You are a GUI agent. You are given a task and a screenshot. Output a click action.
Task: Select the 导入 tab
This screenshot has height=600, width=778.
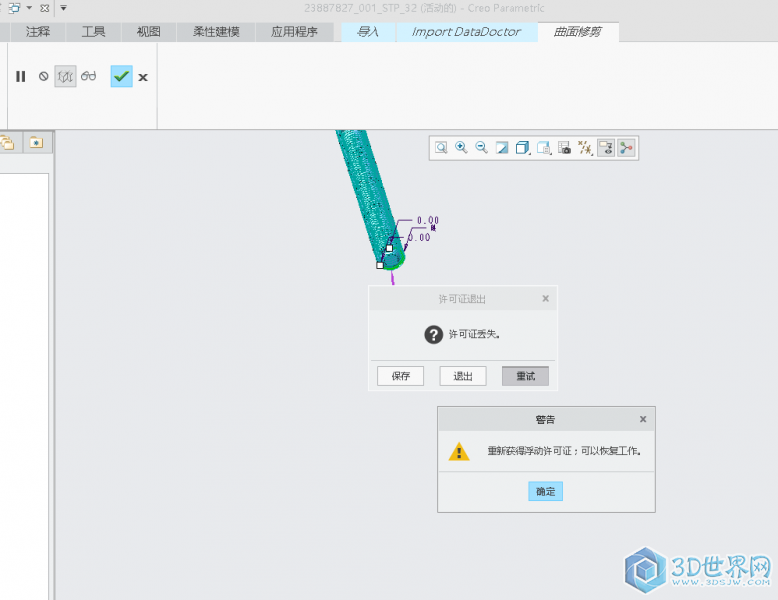coord(368,32)
